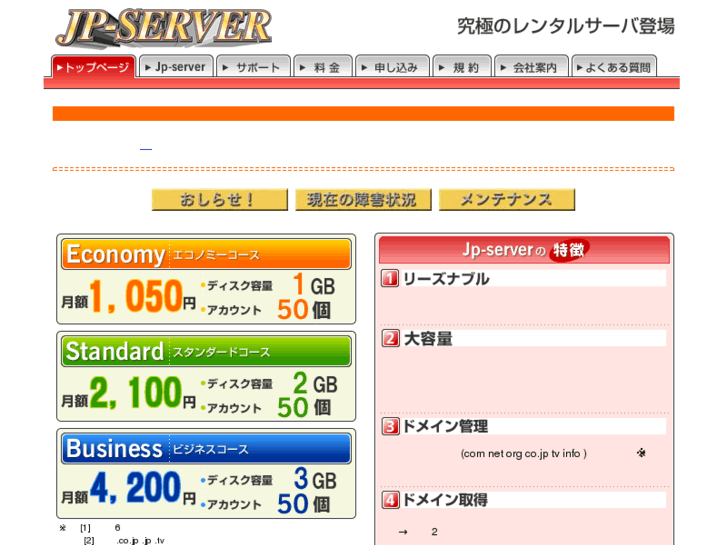Open the Jp-server tab

click(176, 67)
